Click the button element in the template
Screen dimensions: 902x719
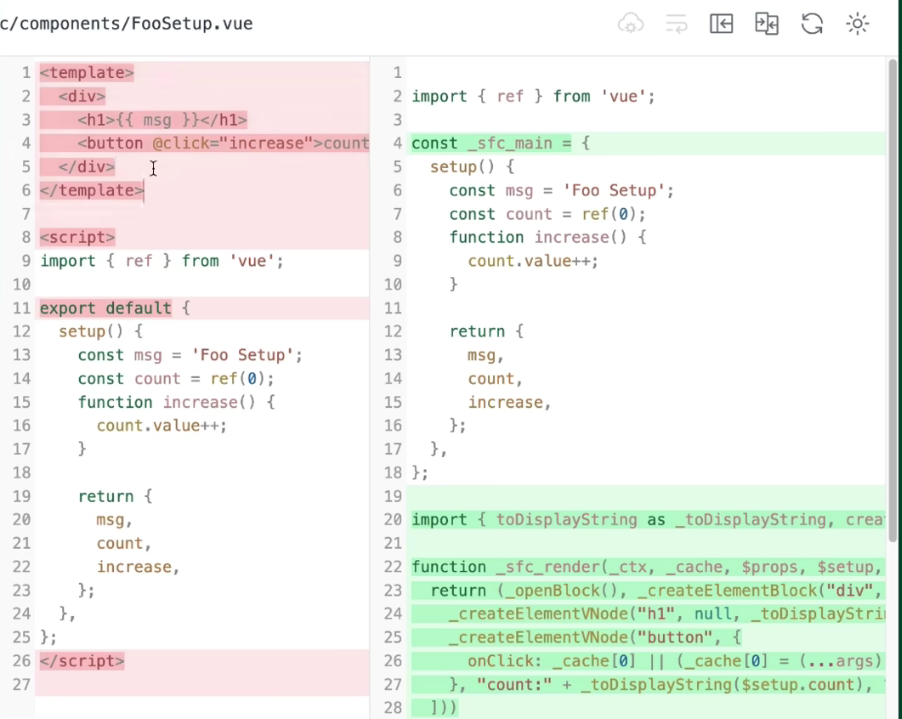pyautogui.click(x=200, y=143)
